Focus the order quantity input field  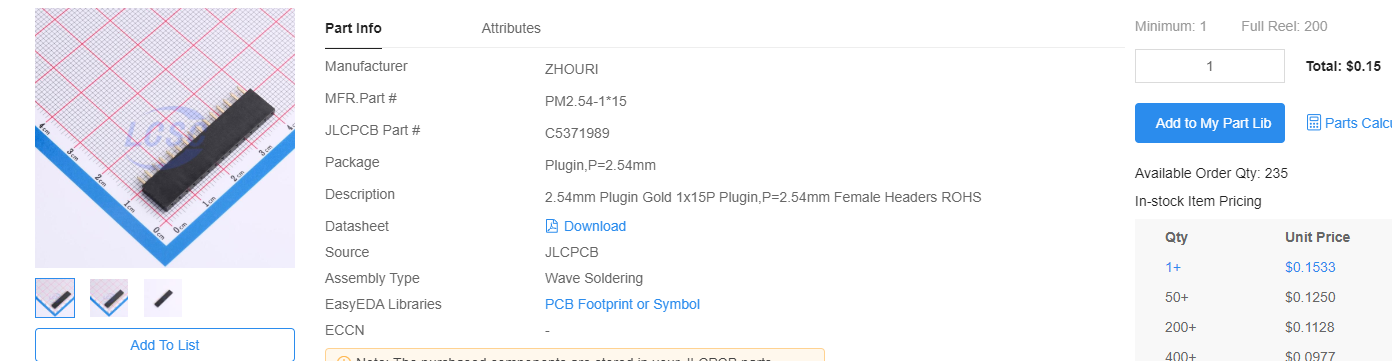pos(1210,66)
